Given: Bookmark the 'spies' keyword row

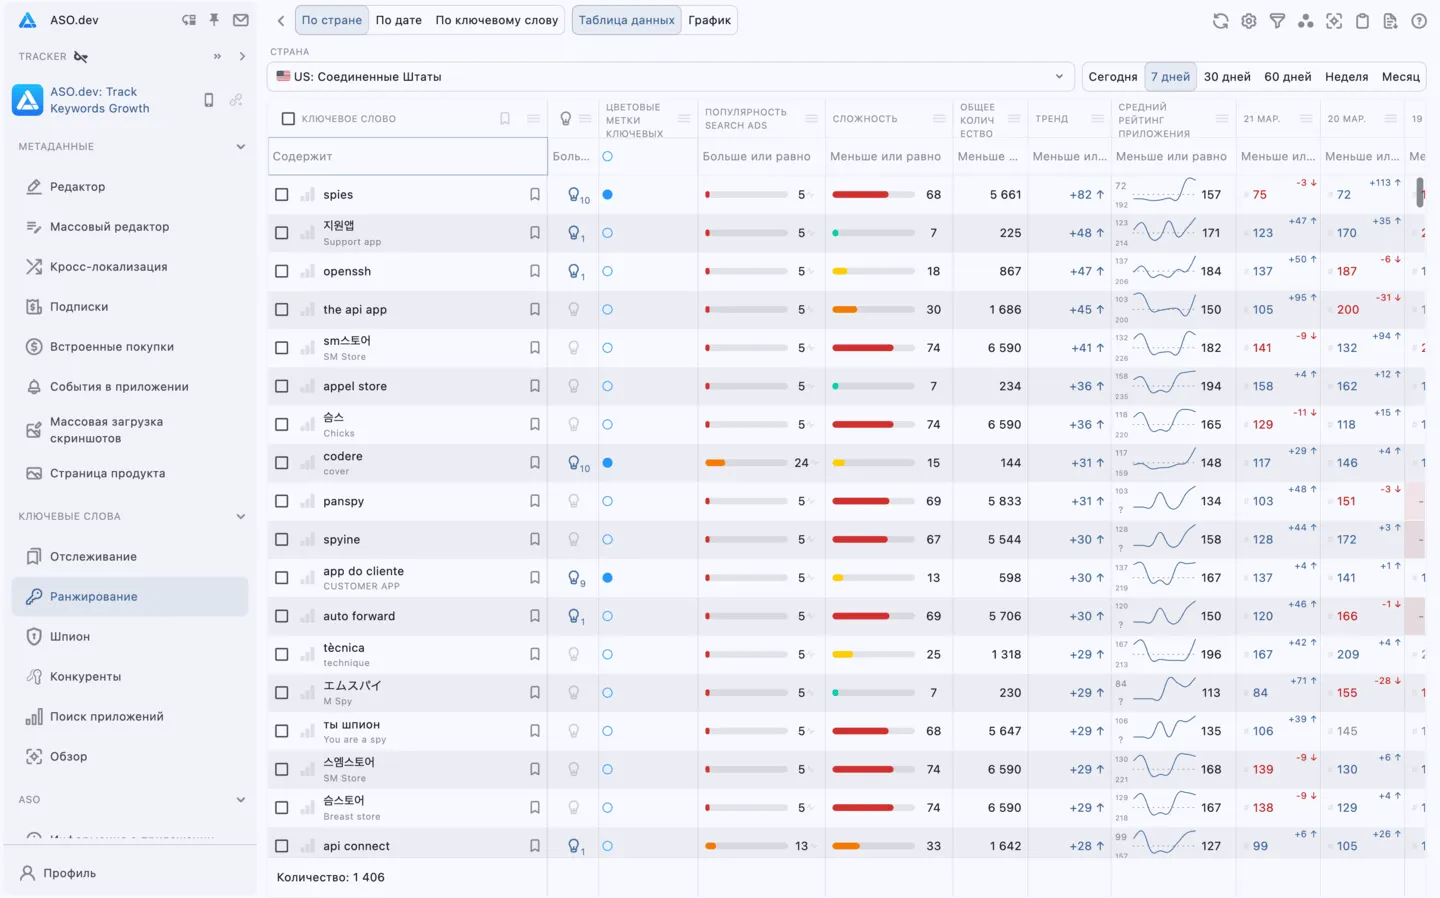Looking at the screenshot, I should click(x=535, y=195).
